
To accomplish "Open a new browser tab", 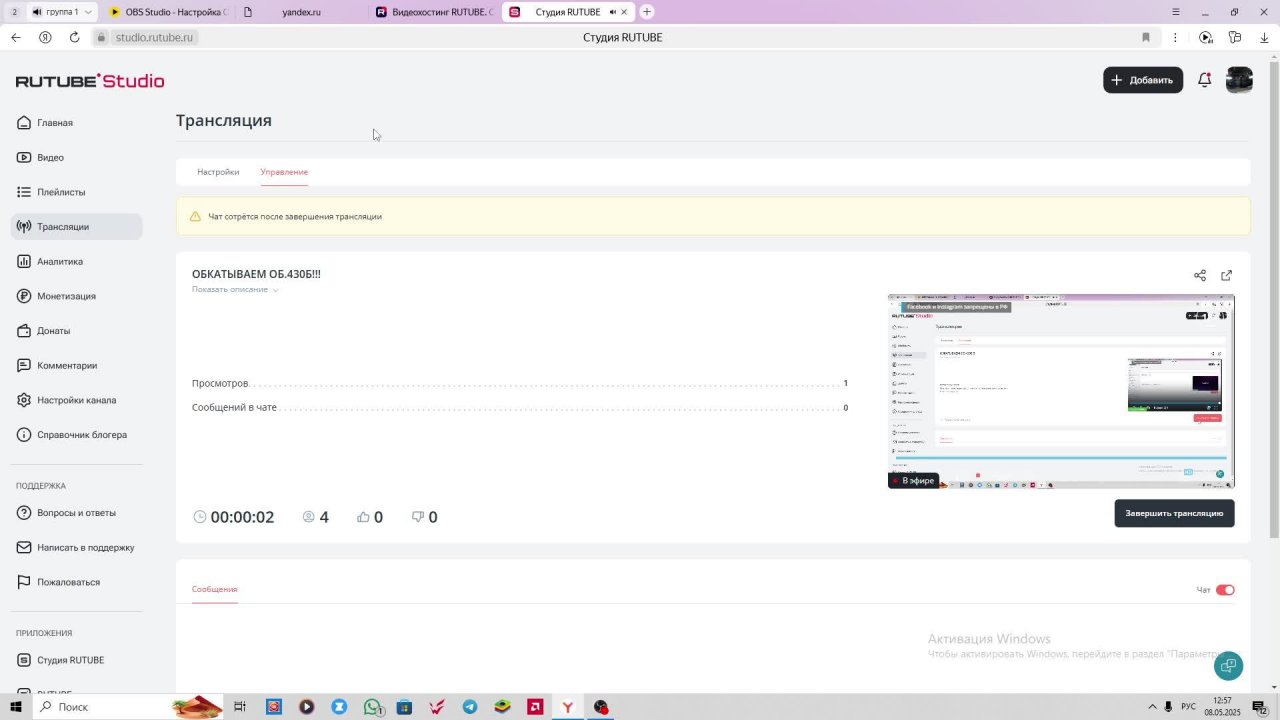I will tap(647, 12).
